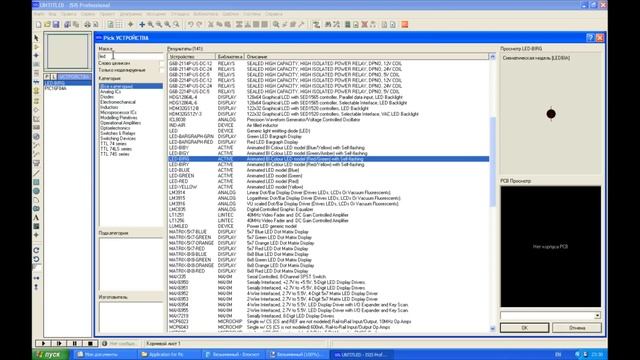The height and width of the screenshot is (360, 640).
Task: Open the Справка menu
Action: 273,14
